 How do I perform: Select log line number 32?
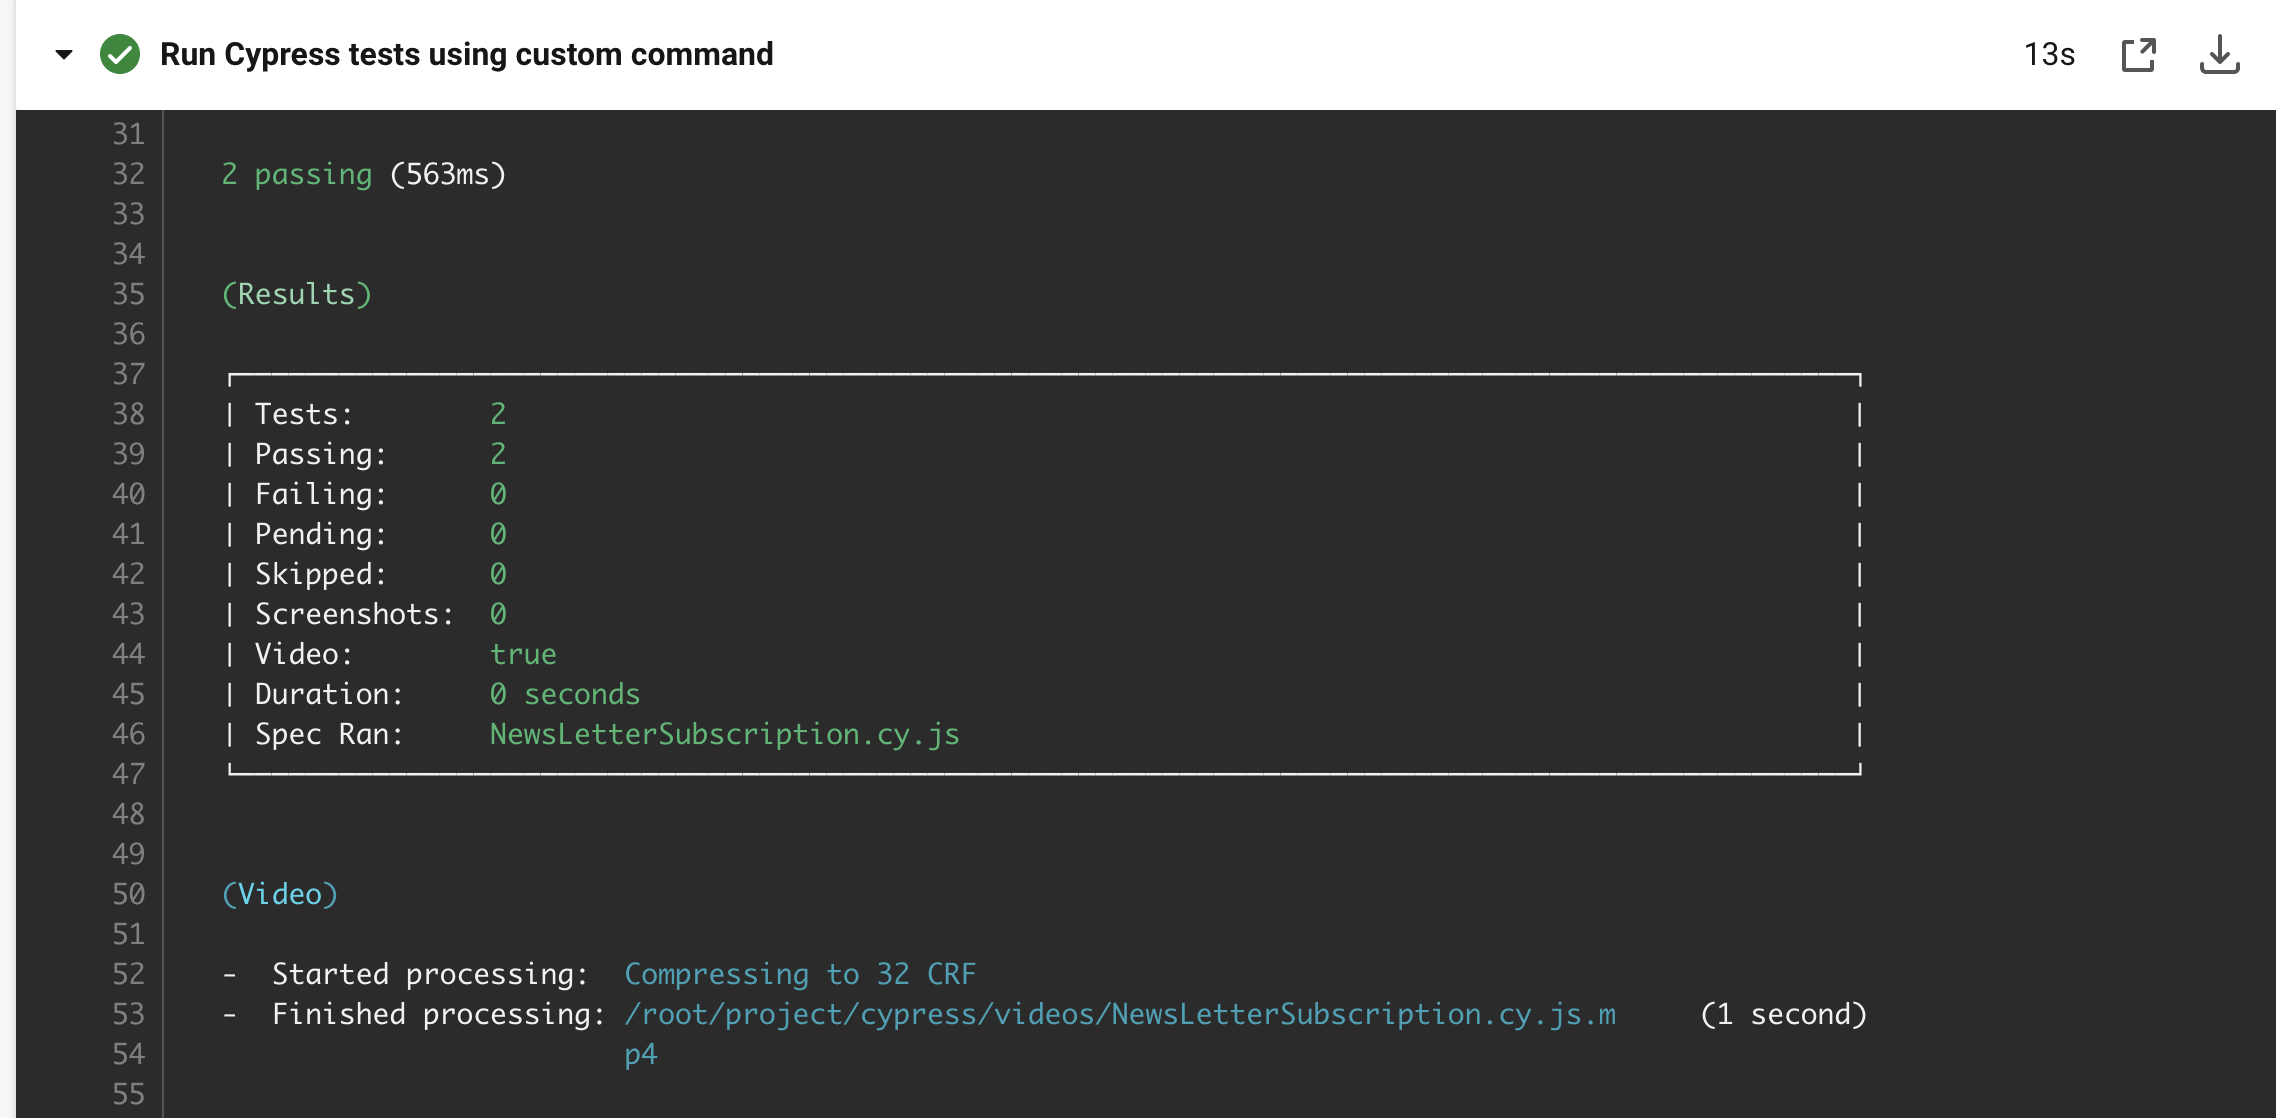point(128,174)
